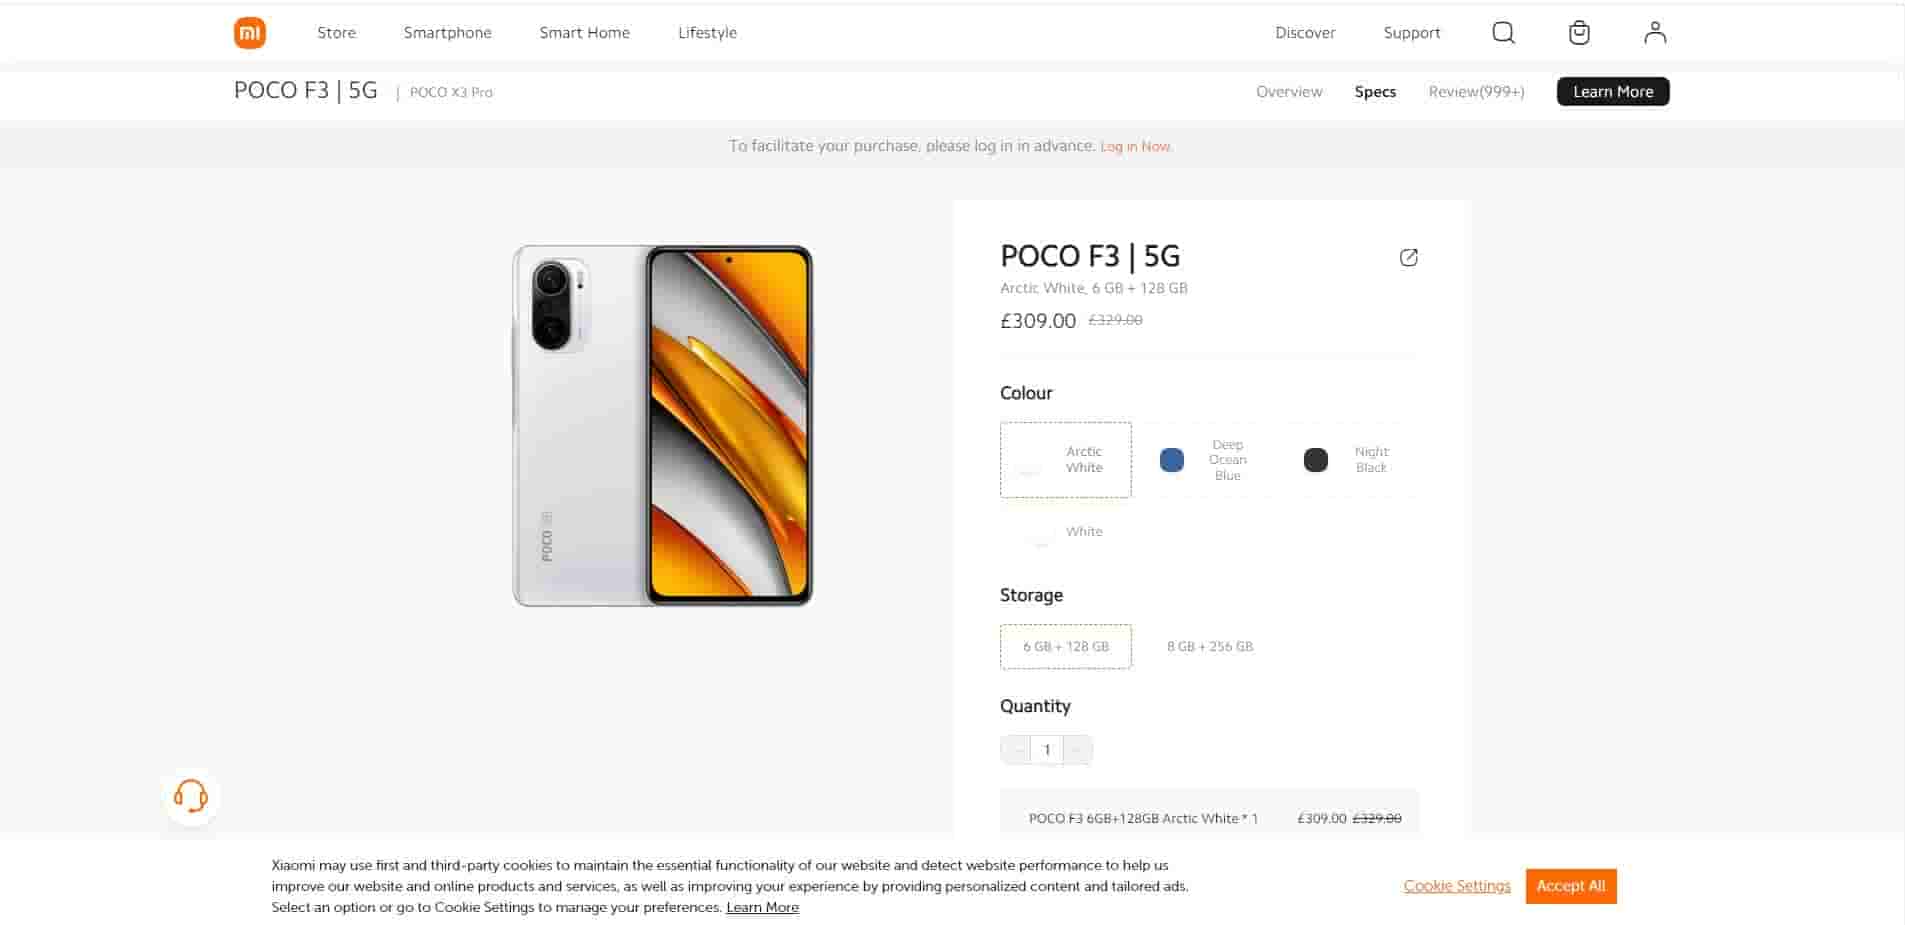Click the account profile icon
This screenshot has height=925, width=1905.
(x=1655, y=32)
